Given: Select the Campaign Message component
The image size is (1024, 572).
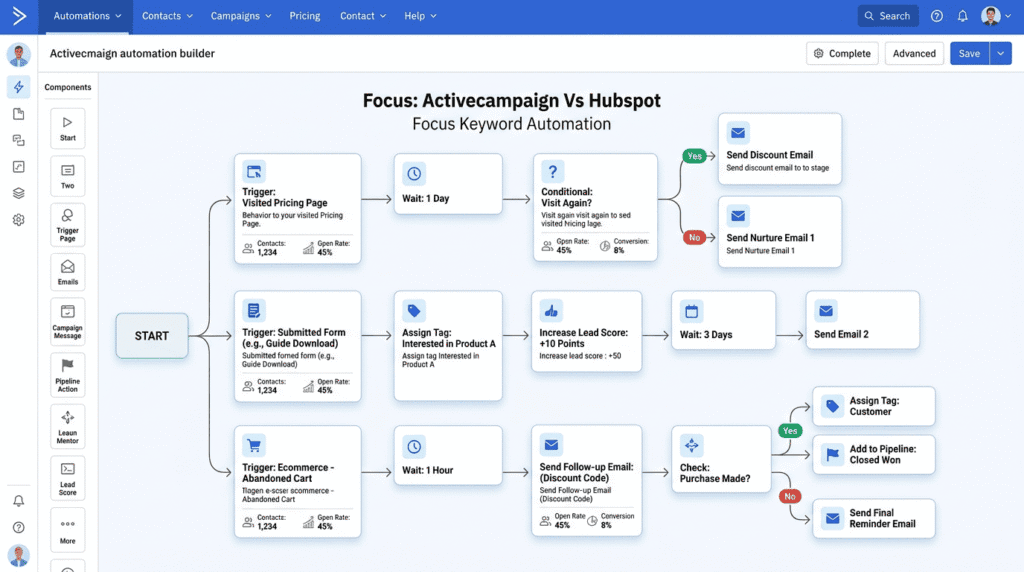Looking at the screenshot, I should [68, 322].
